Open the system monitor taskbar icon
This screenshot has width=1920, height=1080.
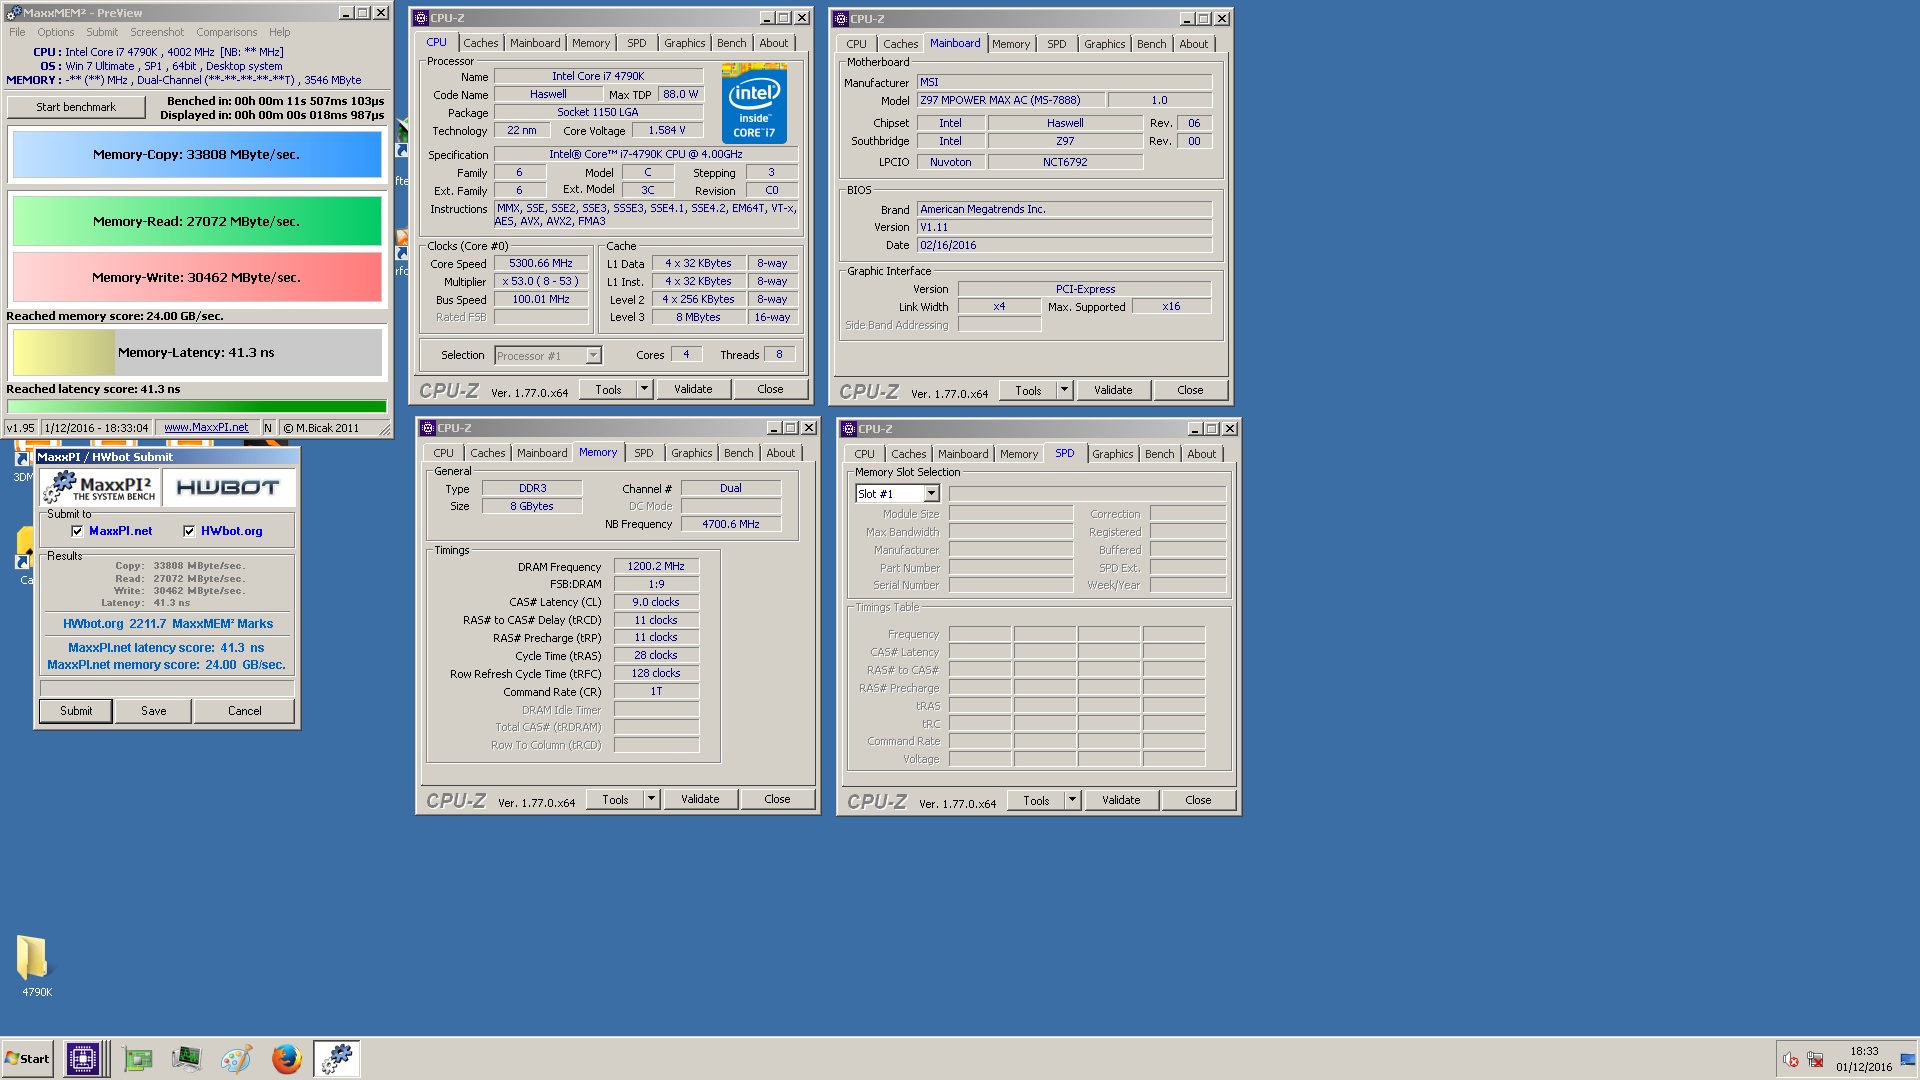point(186,1058)
